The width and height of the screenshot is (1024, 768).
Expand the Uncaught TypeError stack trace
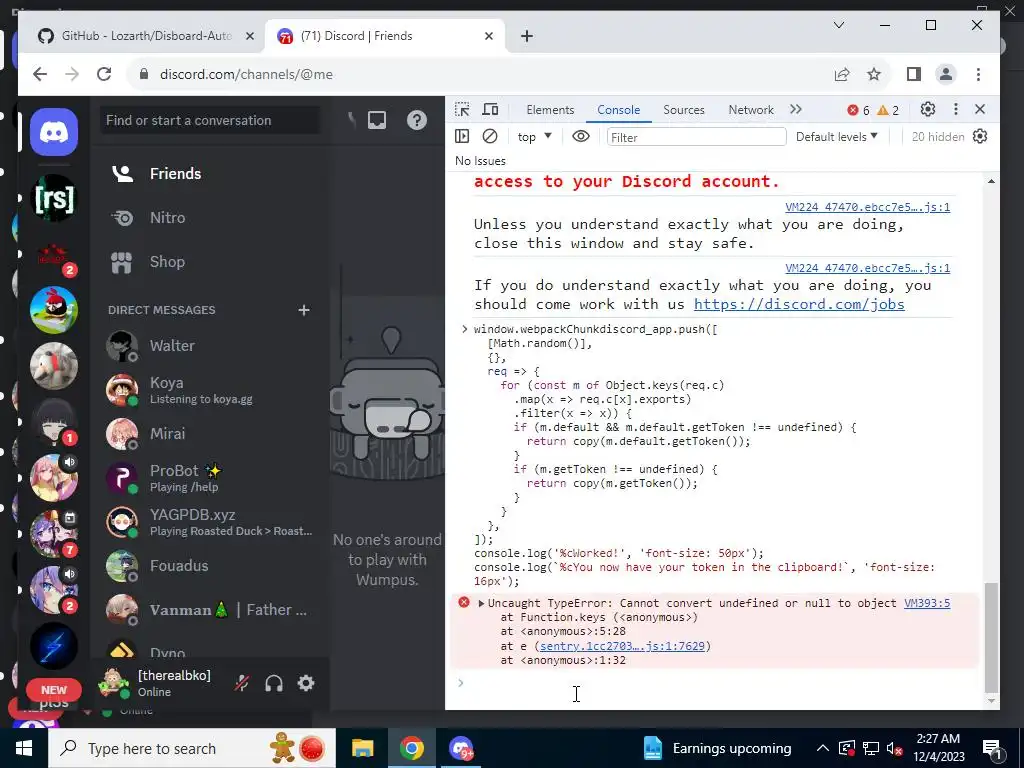coord(481,603)
